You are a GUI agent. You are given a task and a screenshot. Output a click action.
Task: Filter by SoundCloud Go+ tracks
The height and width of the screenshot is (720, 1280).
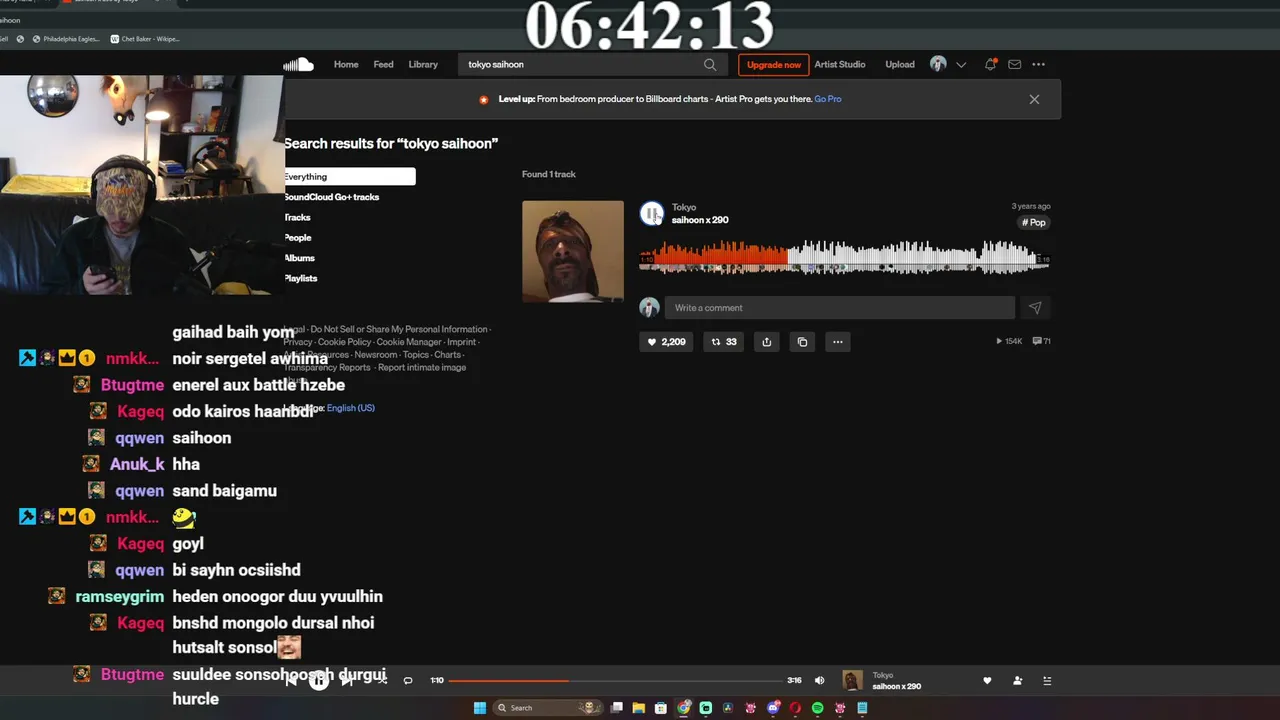point(332,197)
